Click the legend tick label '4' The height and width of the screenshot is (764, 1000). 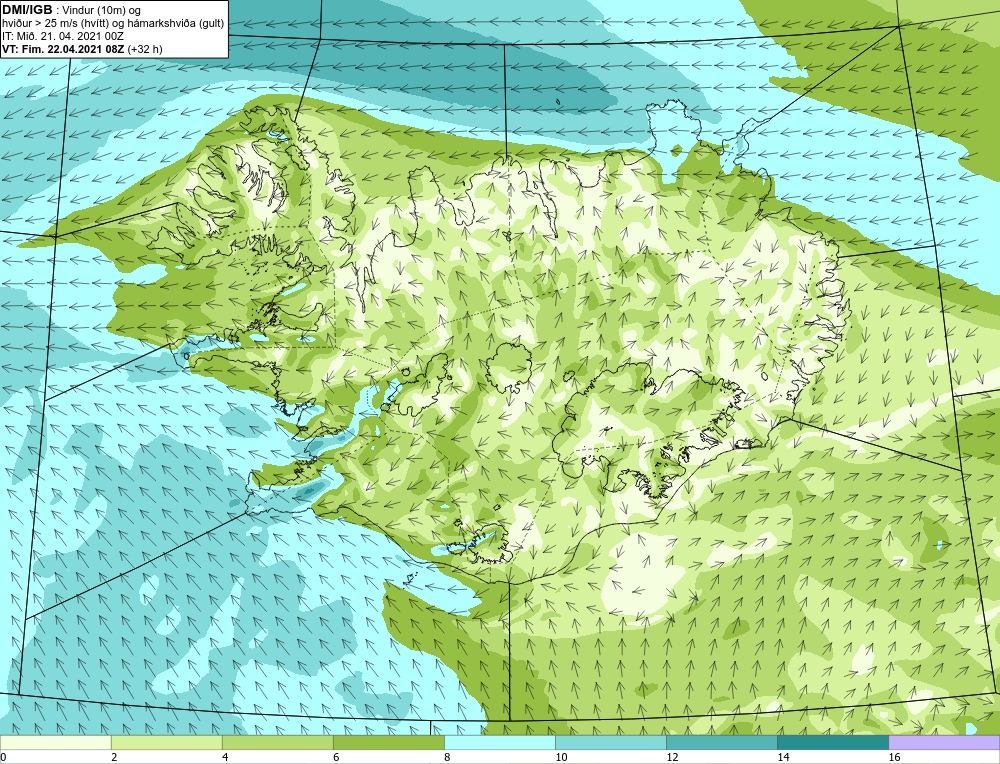point(225,757)
